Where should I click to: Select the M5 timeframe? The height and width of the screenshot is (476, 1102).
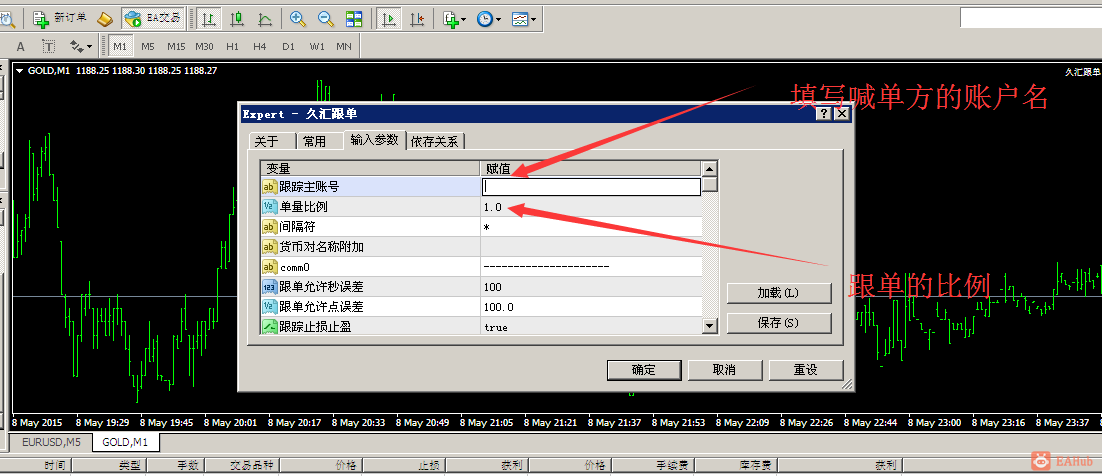tap(148, 47)
